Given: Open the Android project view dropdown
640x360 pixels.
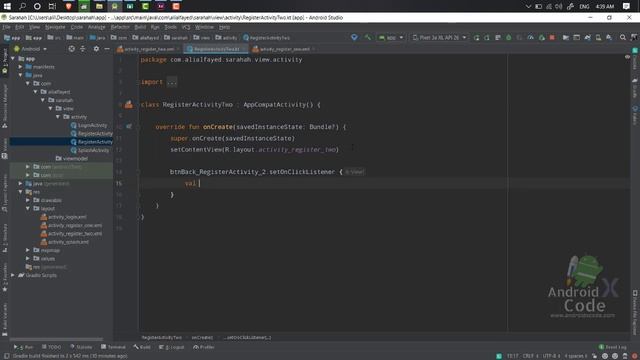Looking at the screenshot, I should 31,49.
